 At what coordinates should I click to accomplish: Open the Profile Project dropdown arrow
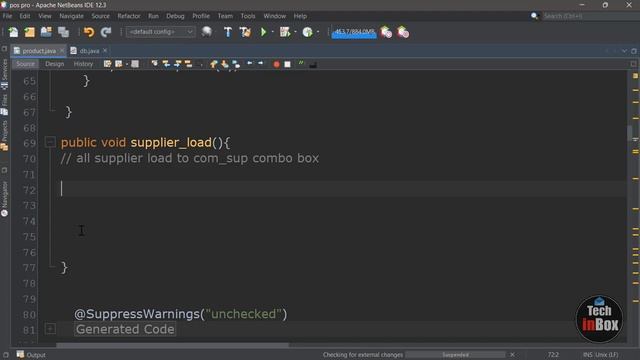[318, 32]
